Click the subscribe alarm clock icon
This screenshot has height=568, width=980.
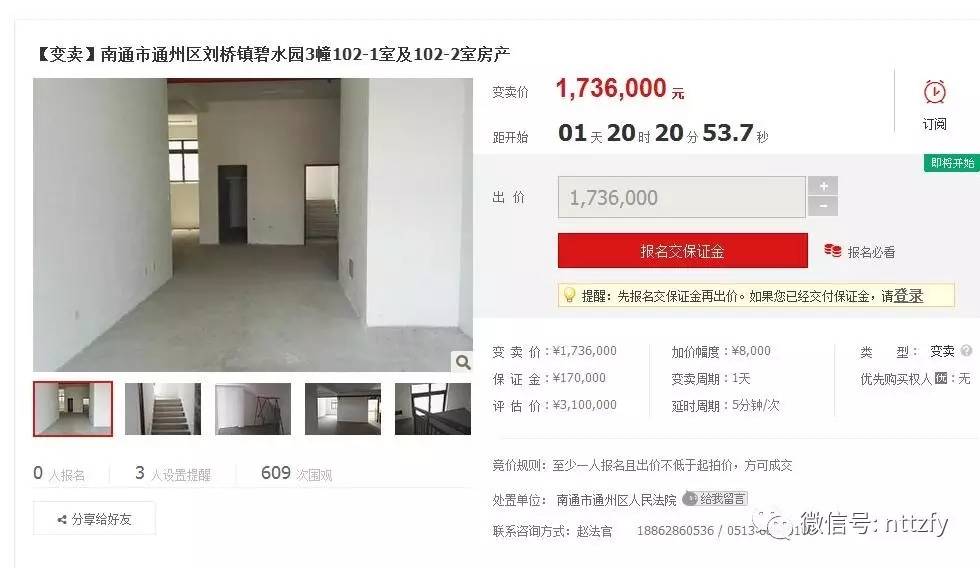point(934,92)
